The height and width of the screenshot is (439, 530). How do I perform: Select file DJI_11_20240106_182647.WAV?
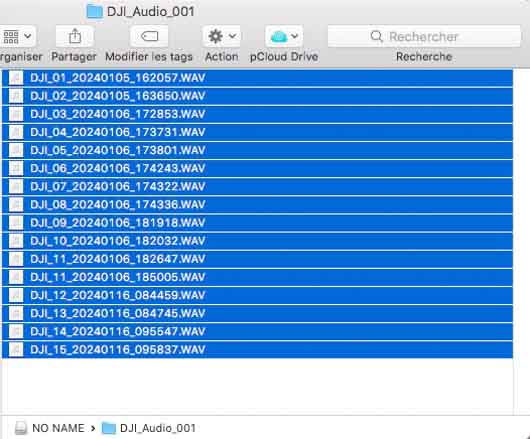coord(257,259)
